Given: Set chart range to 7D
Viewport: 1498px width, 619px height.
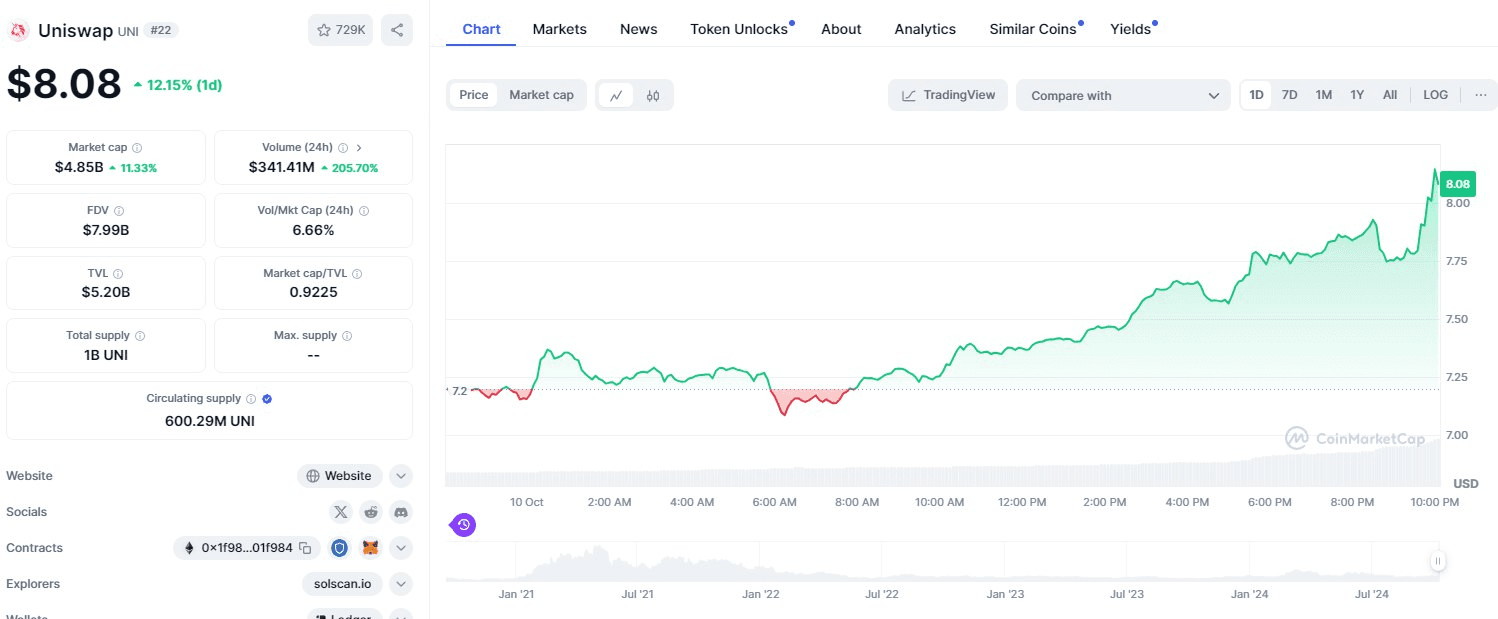Looking at the screenshot, I should pyautogui.click(x=1290, y=95).
